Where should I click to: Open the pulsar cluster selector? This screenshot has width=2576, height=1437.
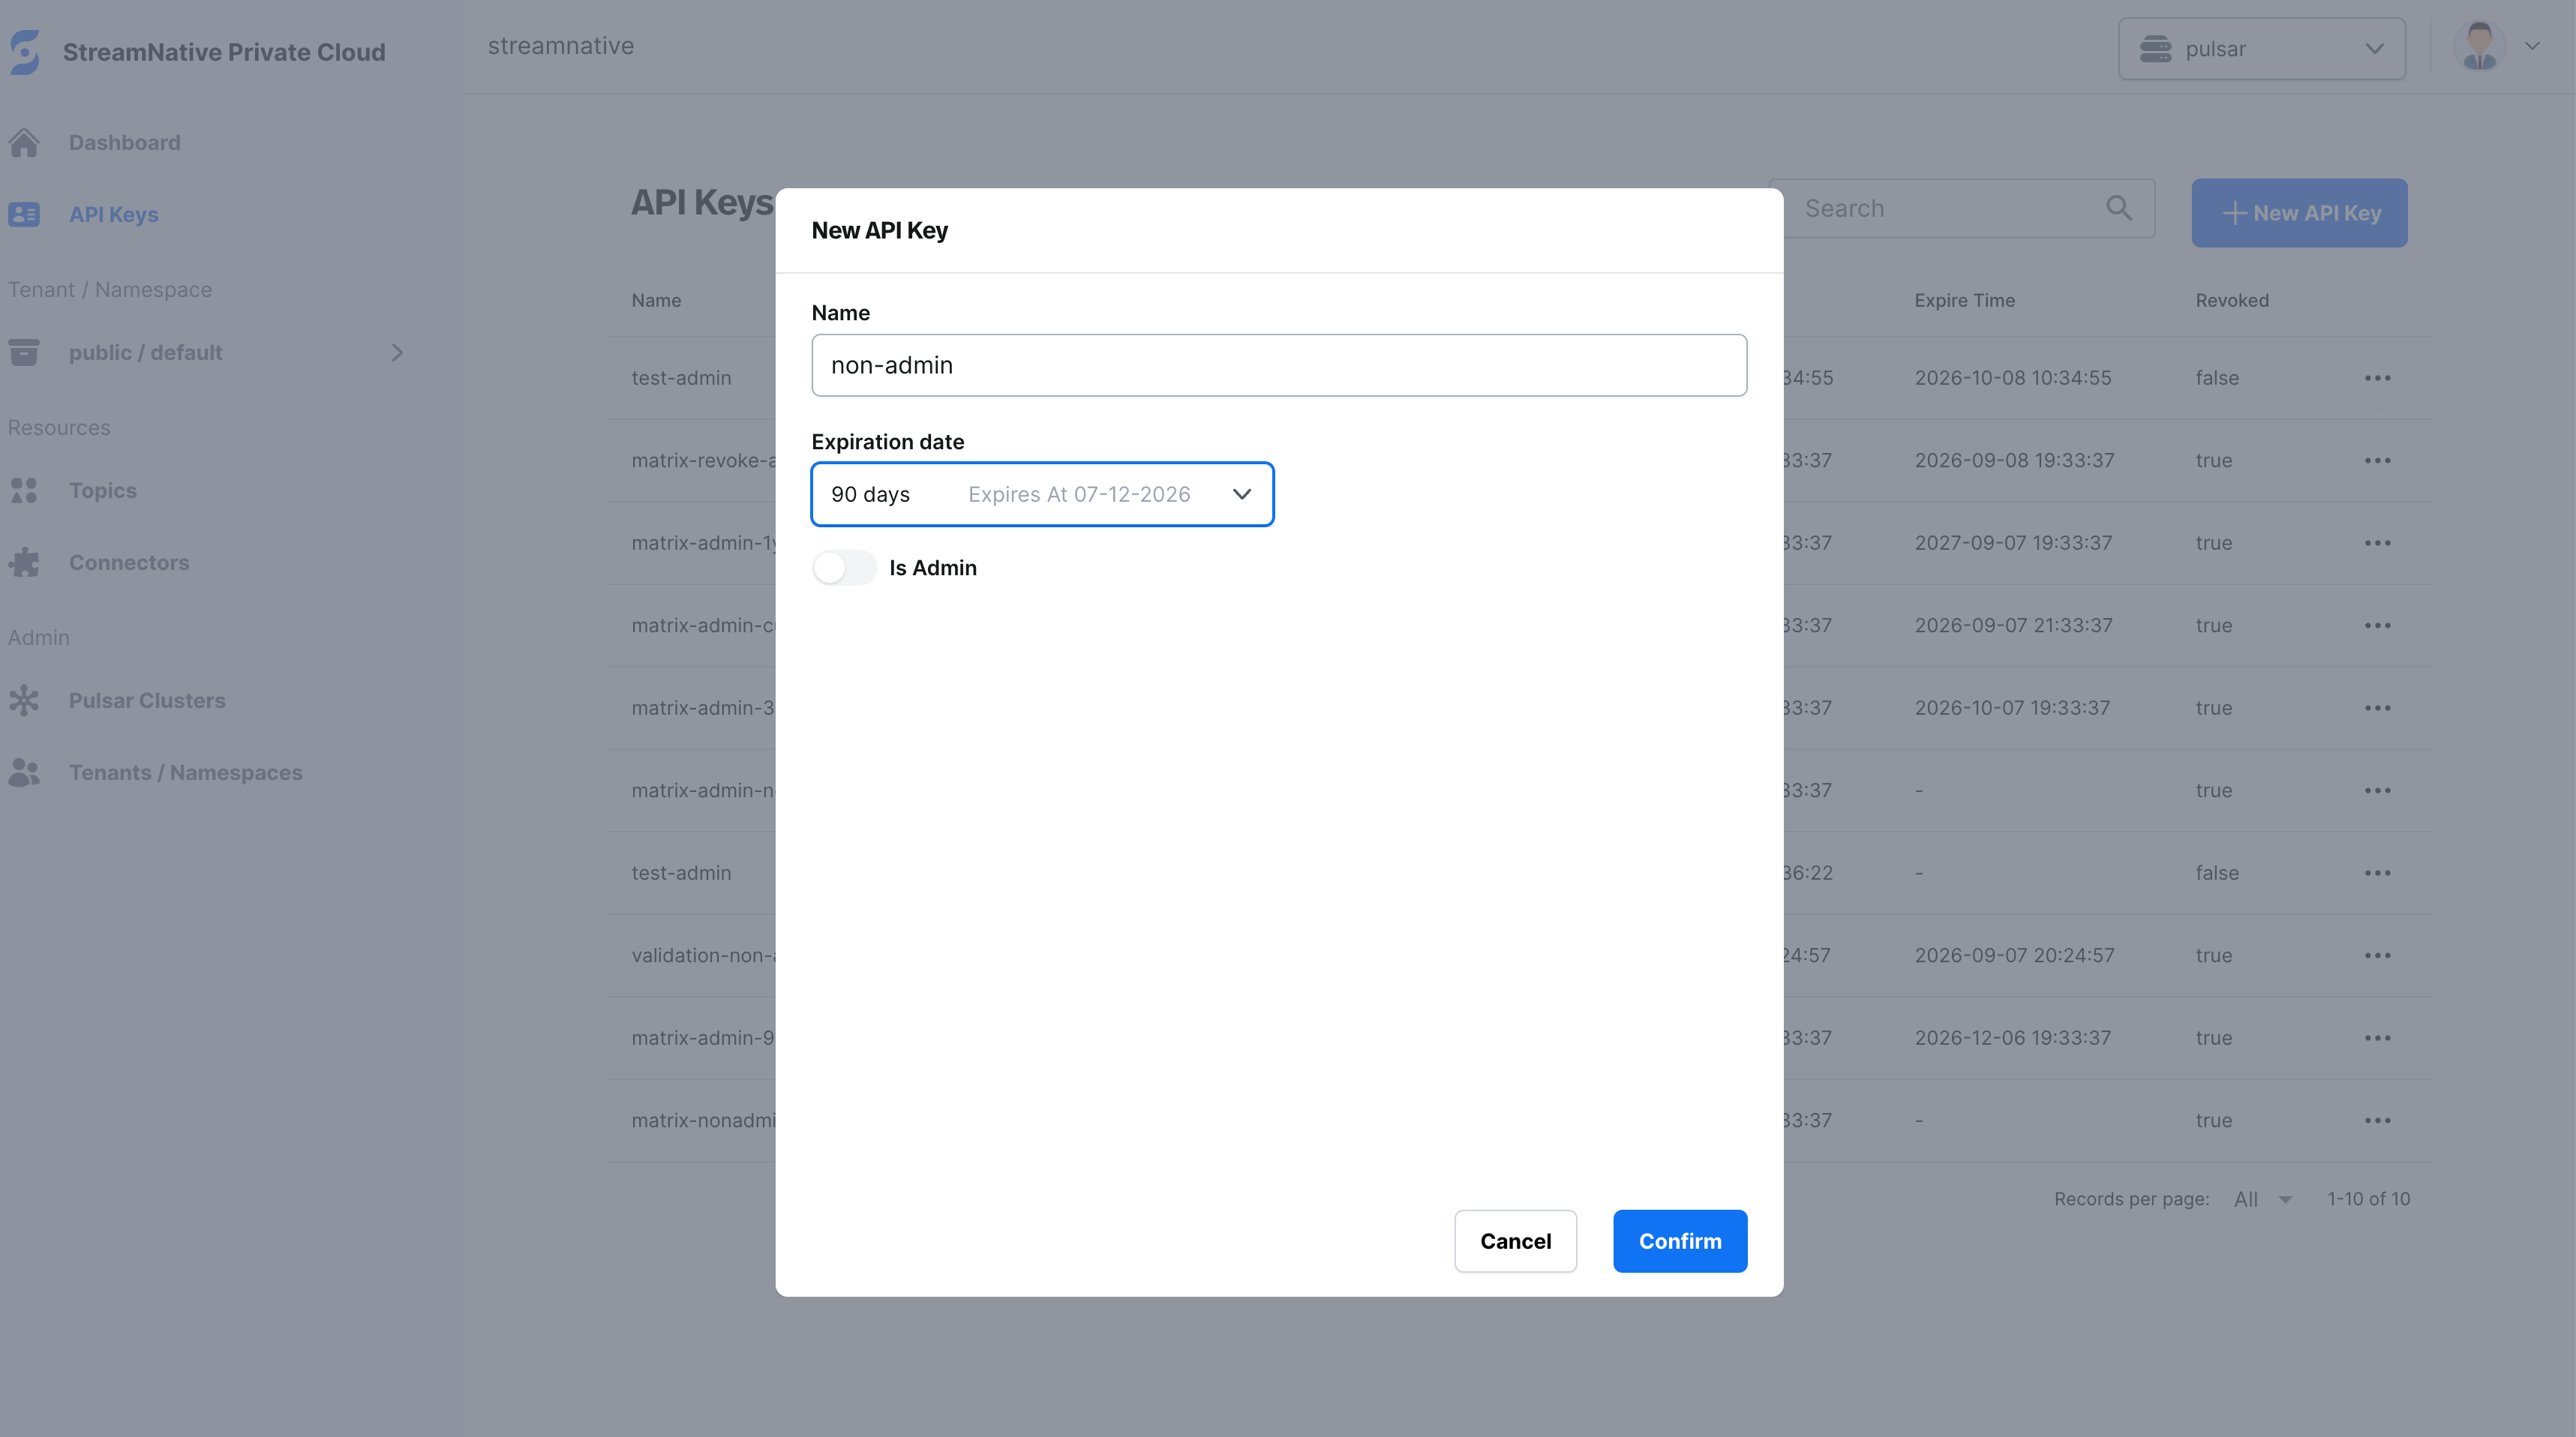pos(2262,48)
